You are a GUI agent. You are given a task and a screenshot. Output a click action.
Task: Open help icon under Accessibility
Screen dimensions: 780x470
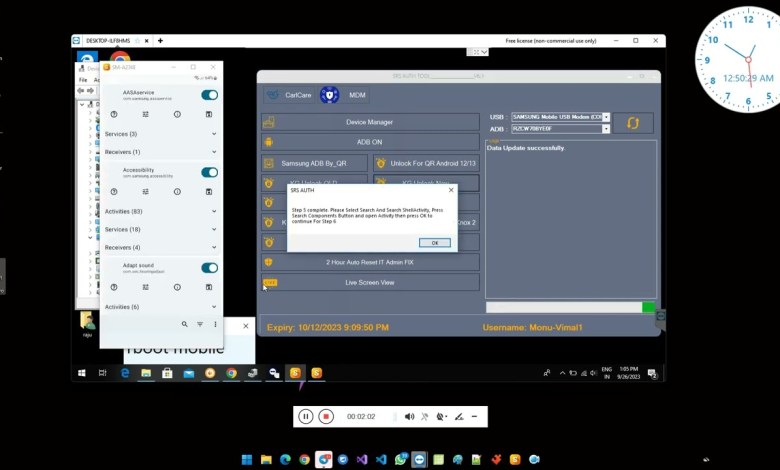tap(114, 191)
